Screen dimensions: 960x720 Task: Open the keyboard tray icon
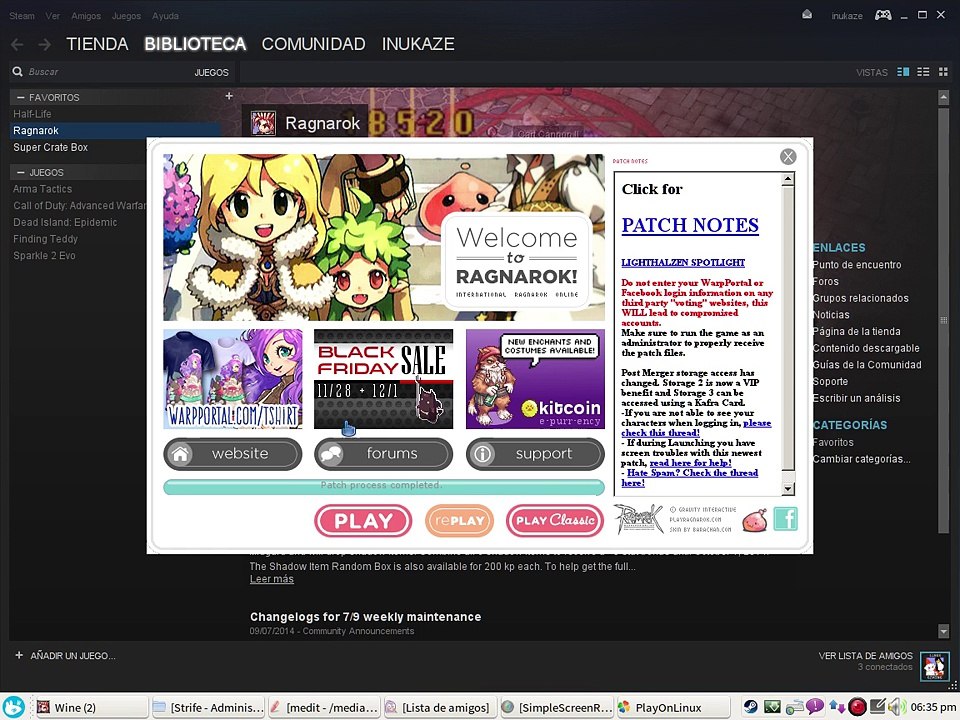(794, 707)
